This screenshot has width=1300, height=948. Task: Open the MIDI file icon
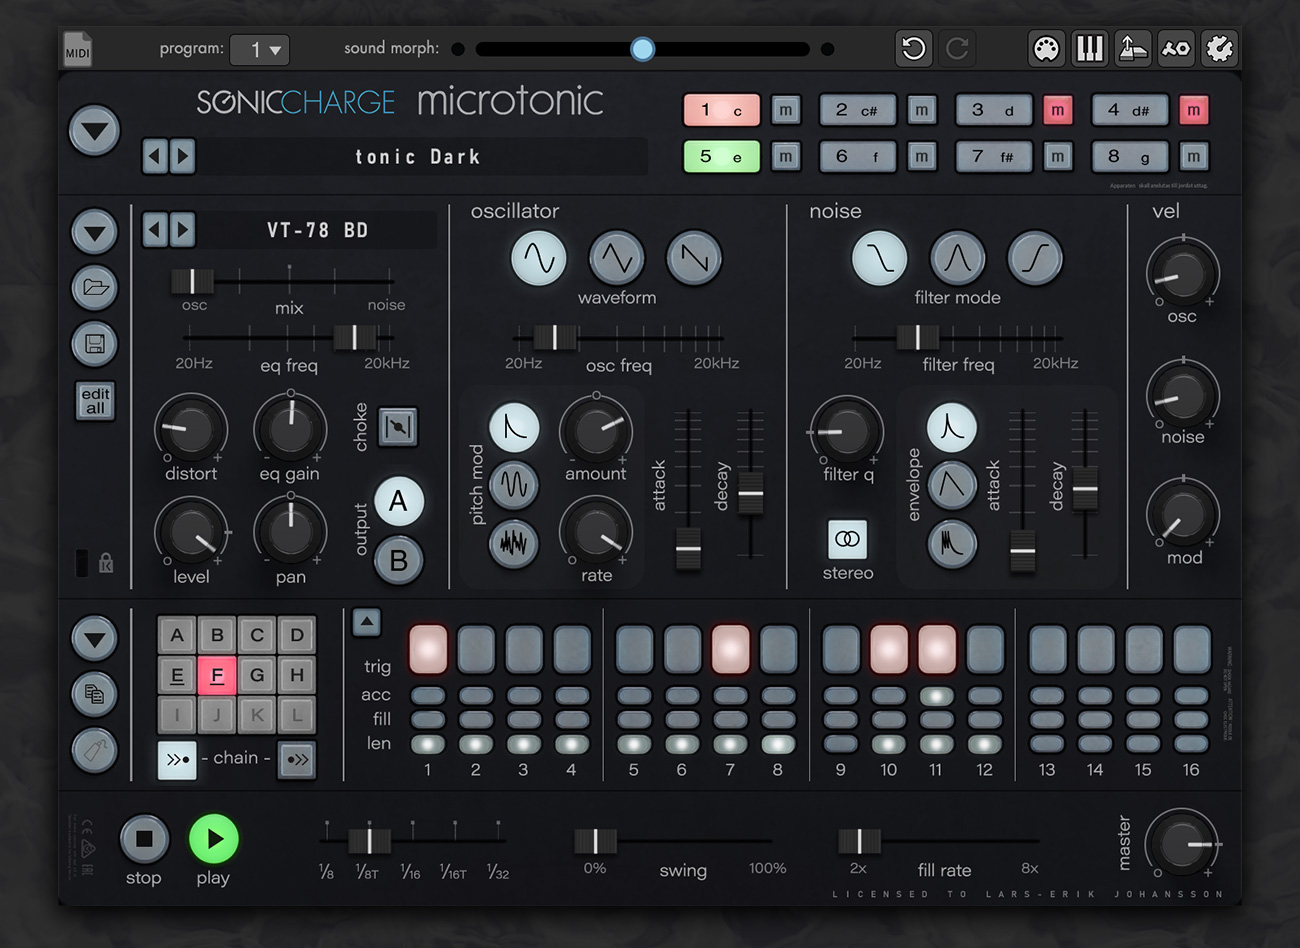78,50
